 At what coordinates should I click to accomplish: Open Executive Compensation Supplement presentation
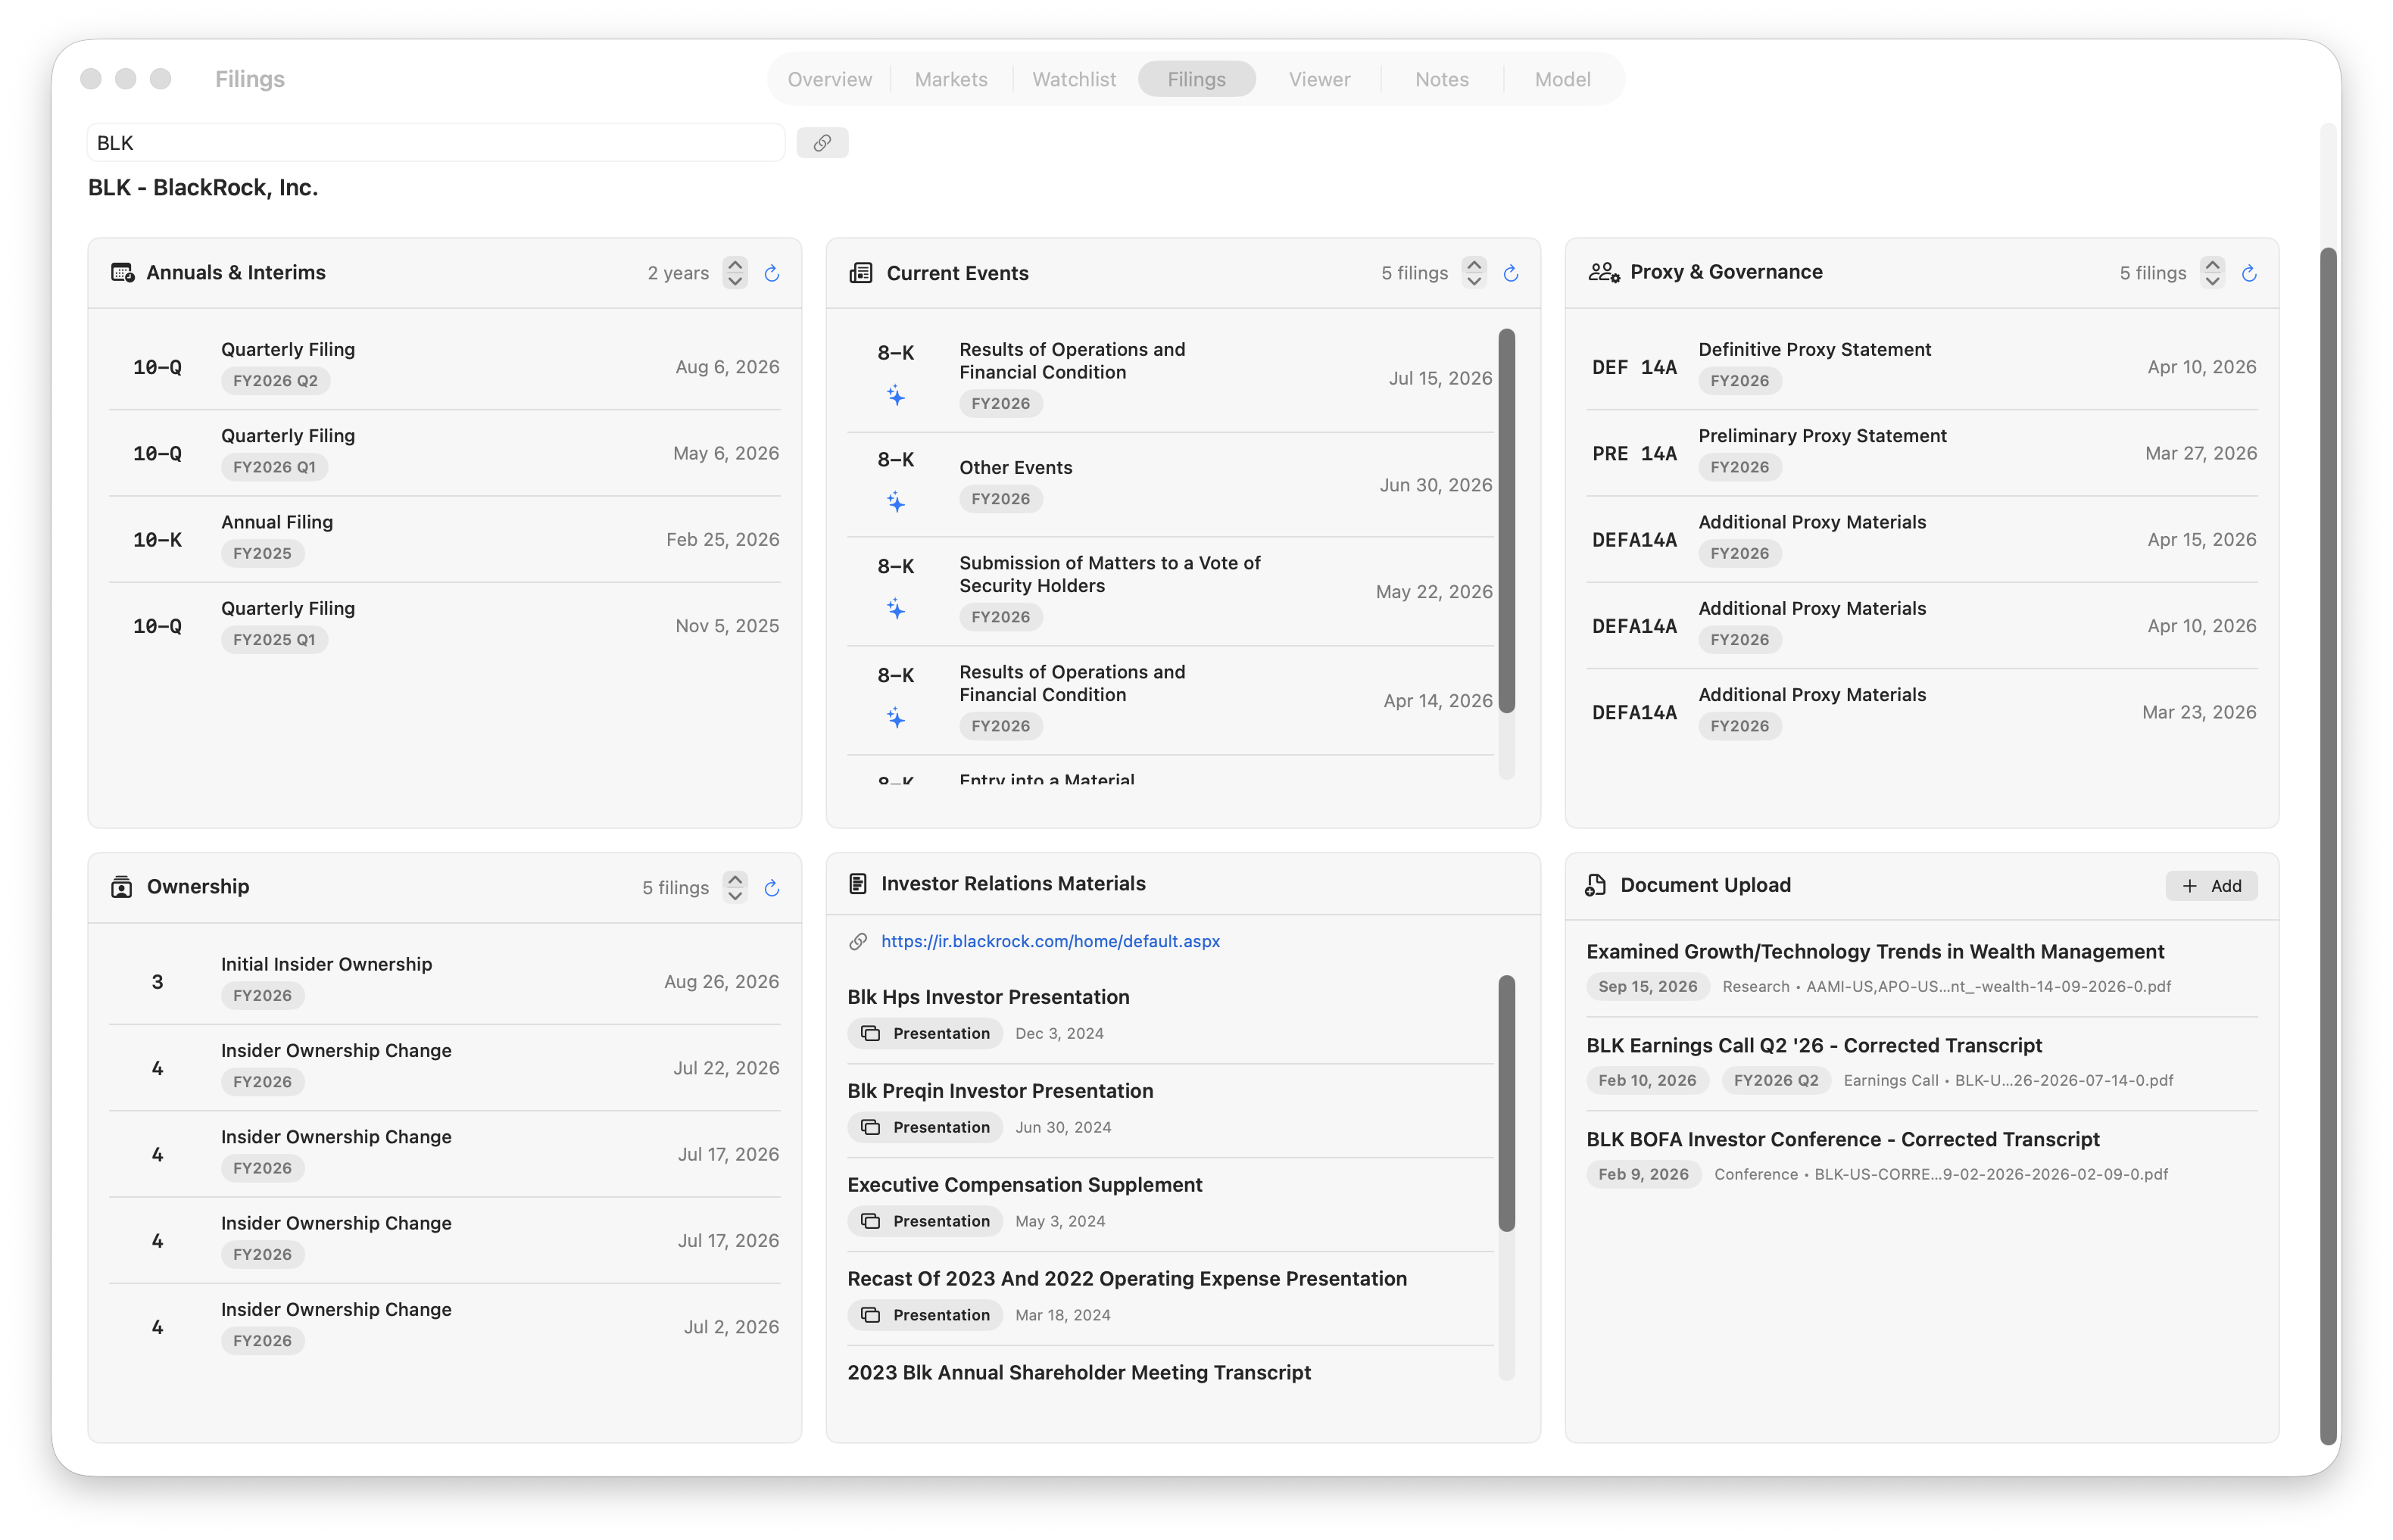click(1170, 1203)
